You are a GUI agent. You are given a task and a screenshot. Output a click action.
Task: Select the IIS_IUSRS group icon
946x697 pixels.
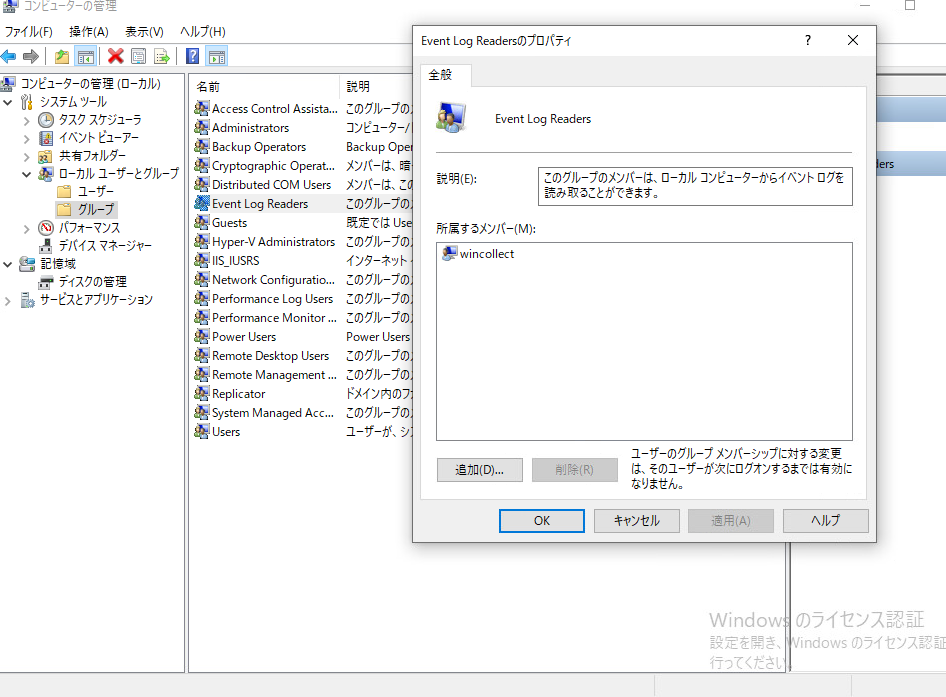point(202,261)
